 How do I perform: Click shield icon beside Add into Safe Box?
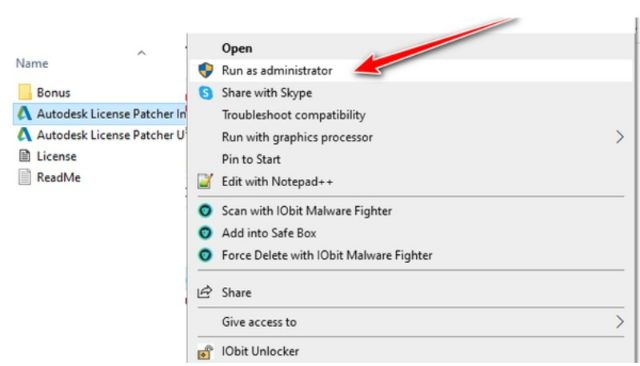click(205, 233)
